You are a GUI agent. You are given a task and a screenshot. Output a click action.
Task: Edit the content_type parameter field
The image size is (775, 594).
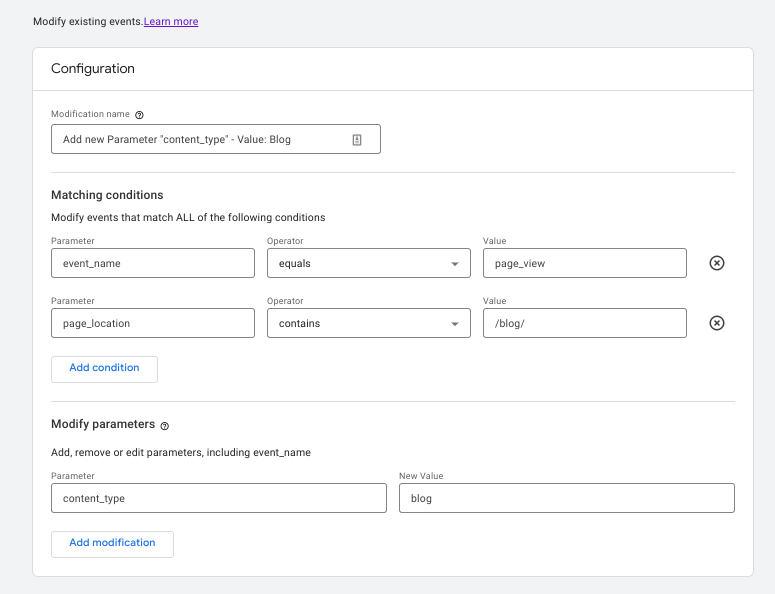[218, 498]
